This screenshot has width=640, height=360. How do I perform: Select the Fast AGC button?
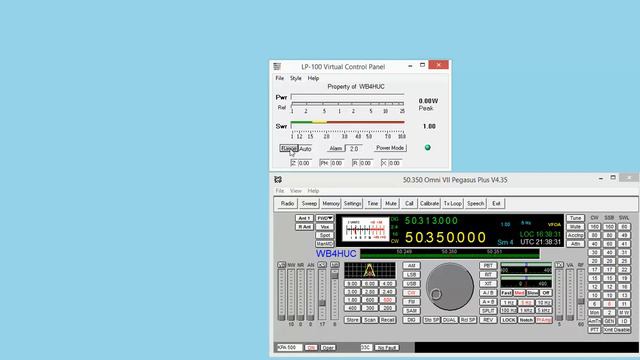(x=506, y=293)
